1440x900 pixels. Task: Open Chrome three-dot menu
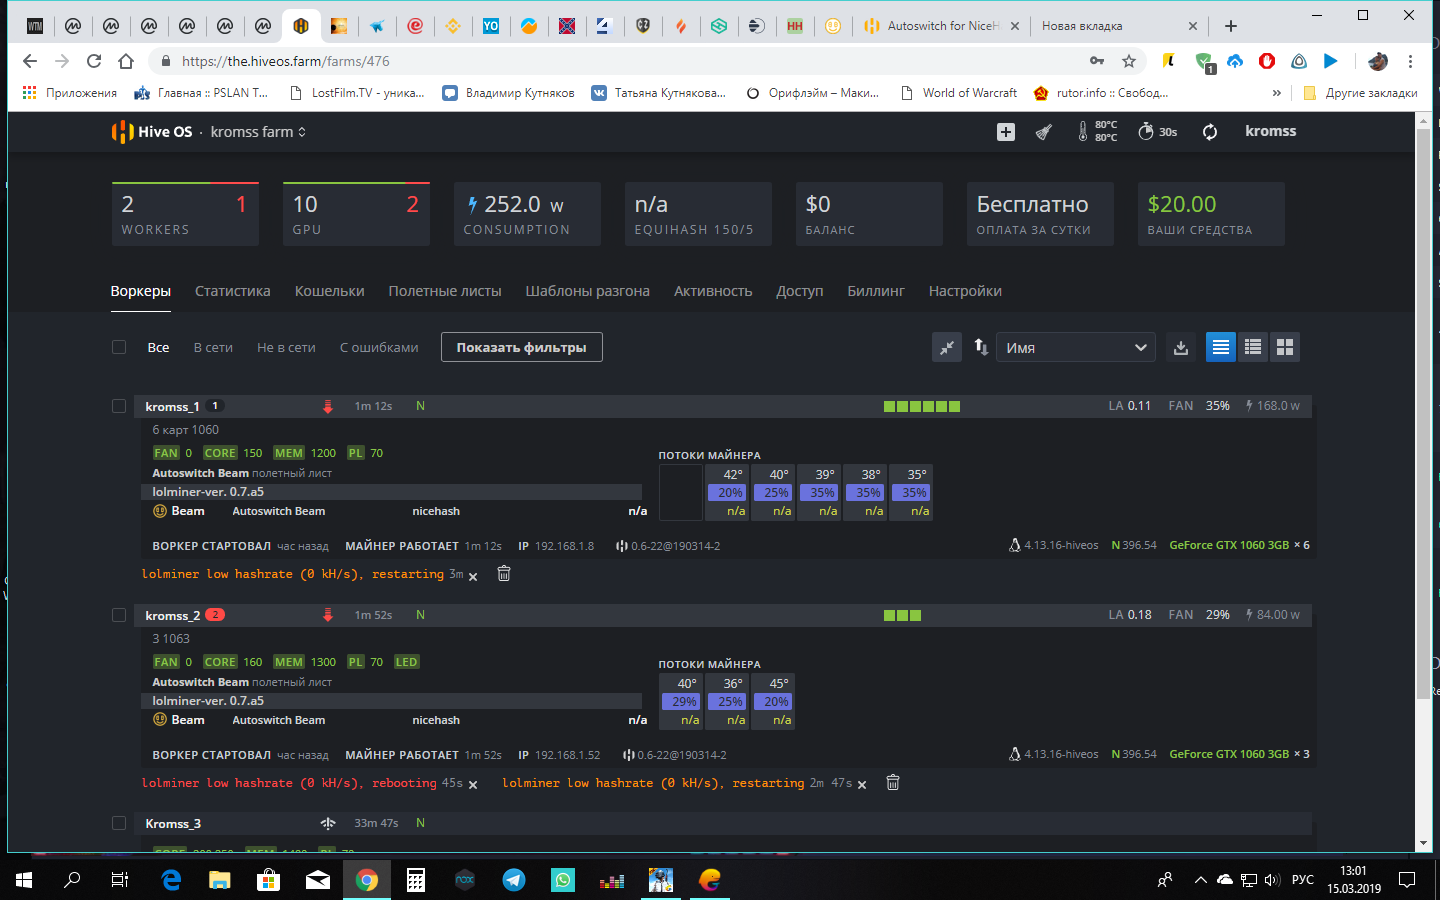click(x=1411, y=61)
